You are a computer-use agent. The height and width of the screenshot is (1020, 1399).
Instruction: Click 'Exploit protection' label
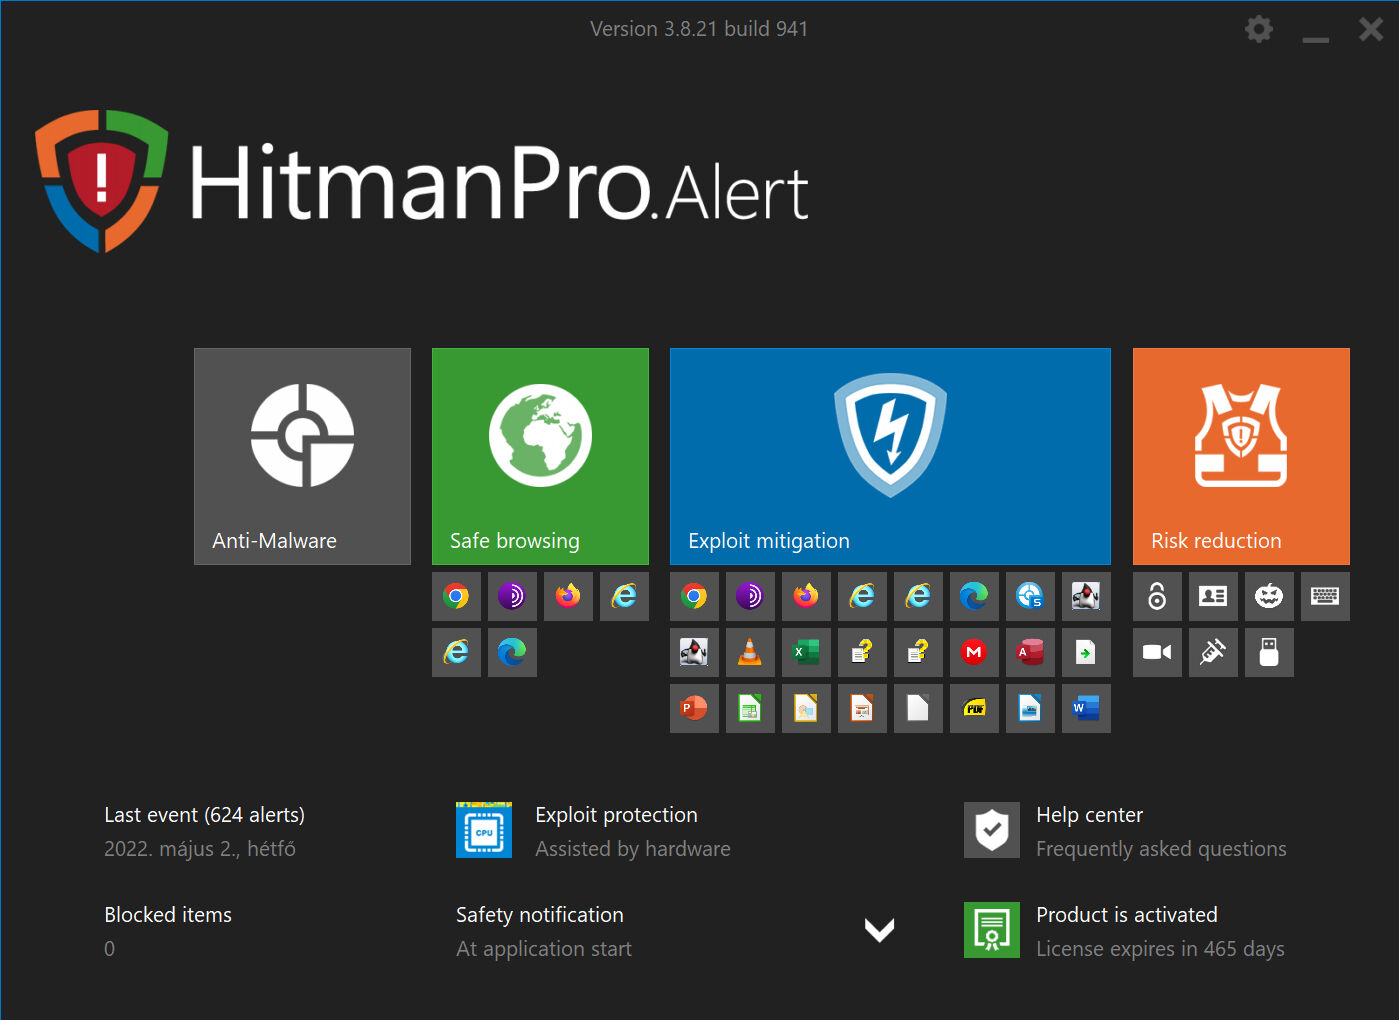point(616,815)
